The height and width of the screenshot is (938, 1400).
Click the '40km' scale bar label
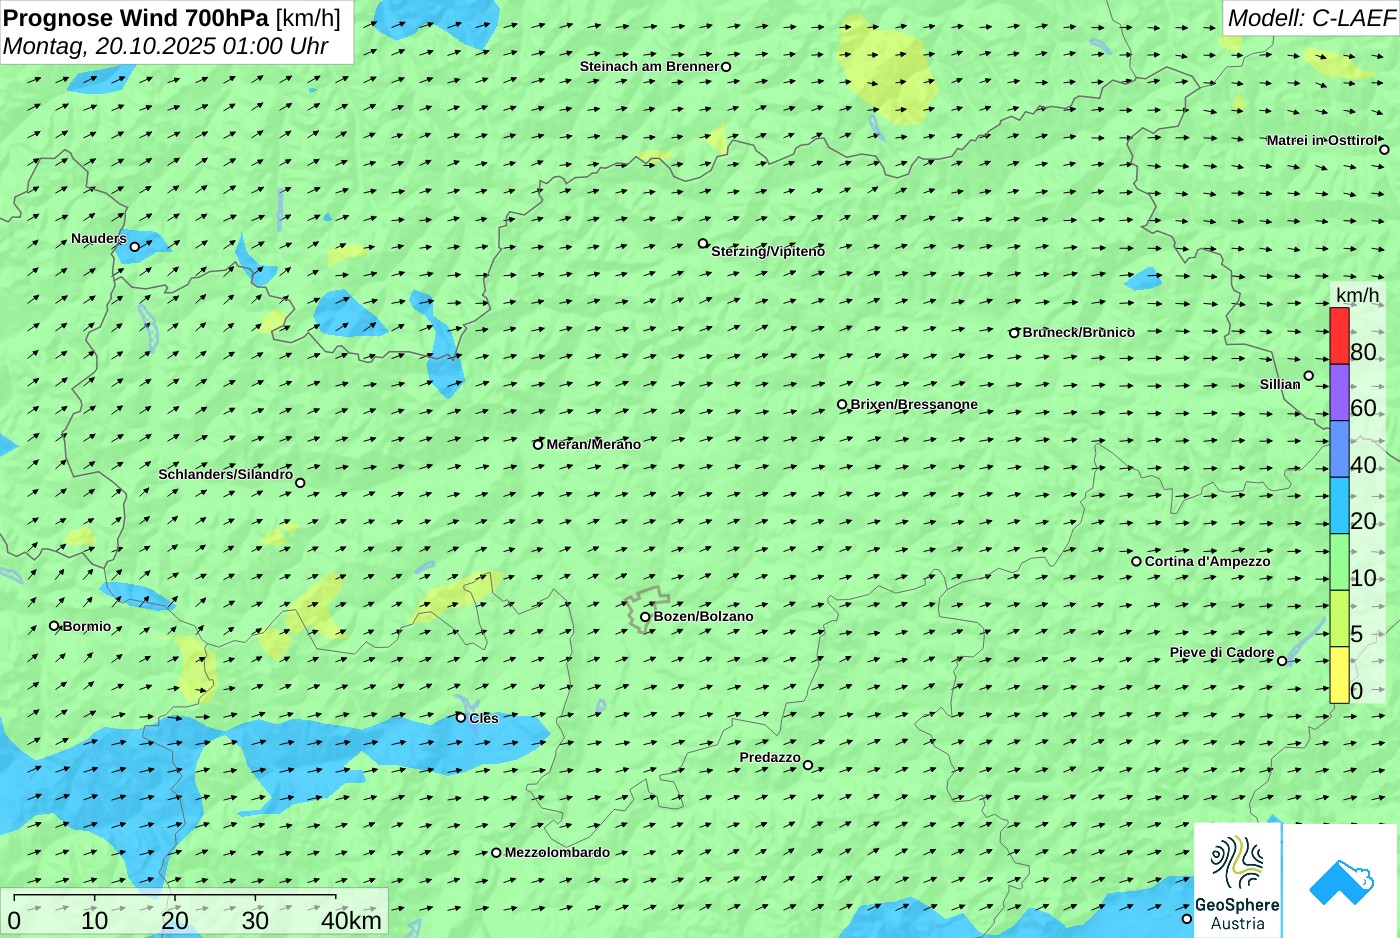(x=351, y=921)
